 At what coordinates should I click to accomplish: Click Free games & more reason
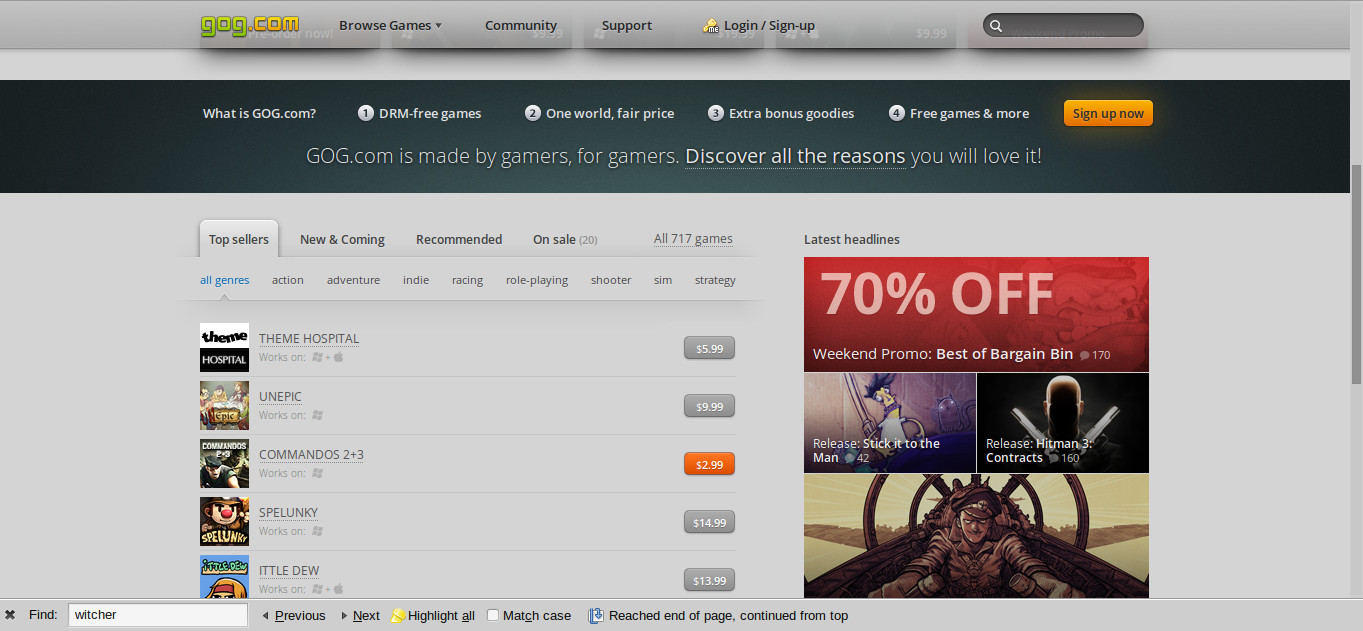point(959,113)
